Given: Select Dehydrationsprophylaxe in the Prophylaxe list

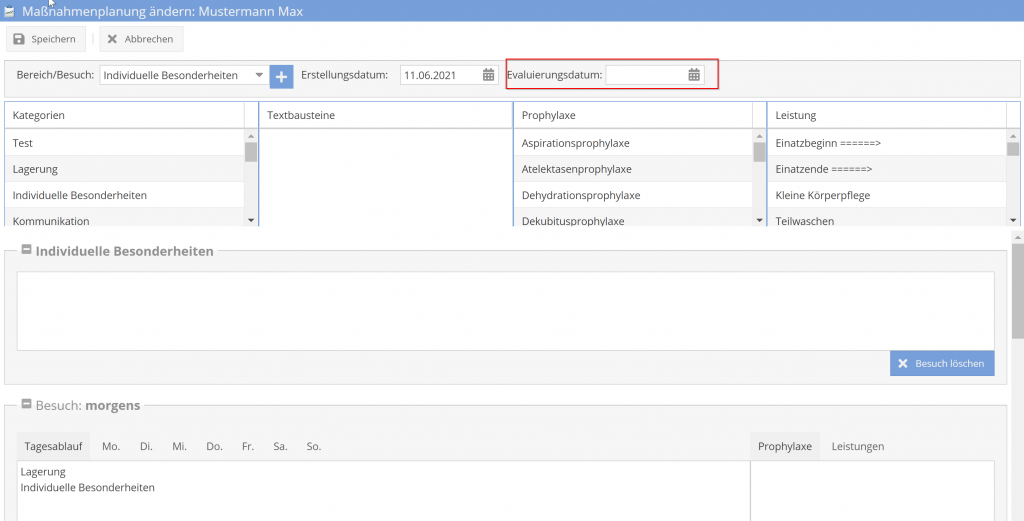Looking at the screenshot, I should 580,195.
